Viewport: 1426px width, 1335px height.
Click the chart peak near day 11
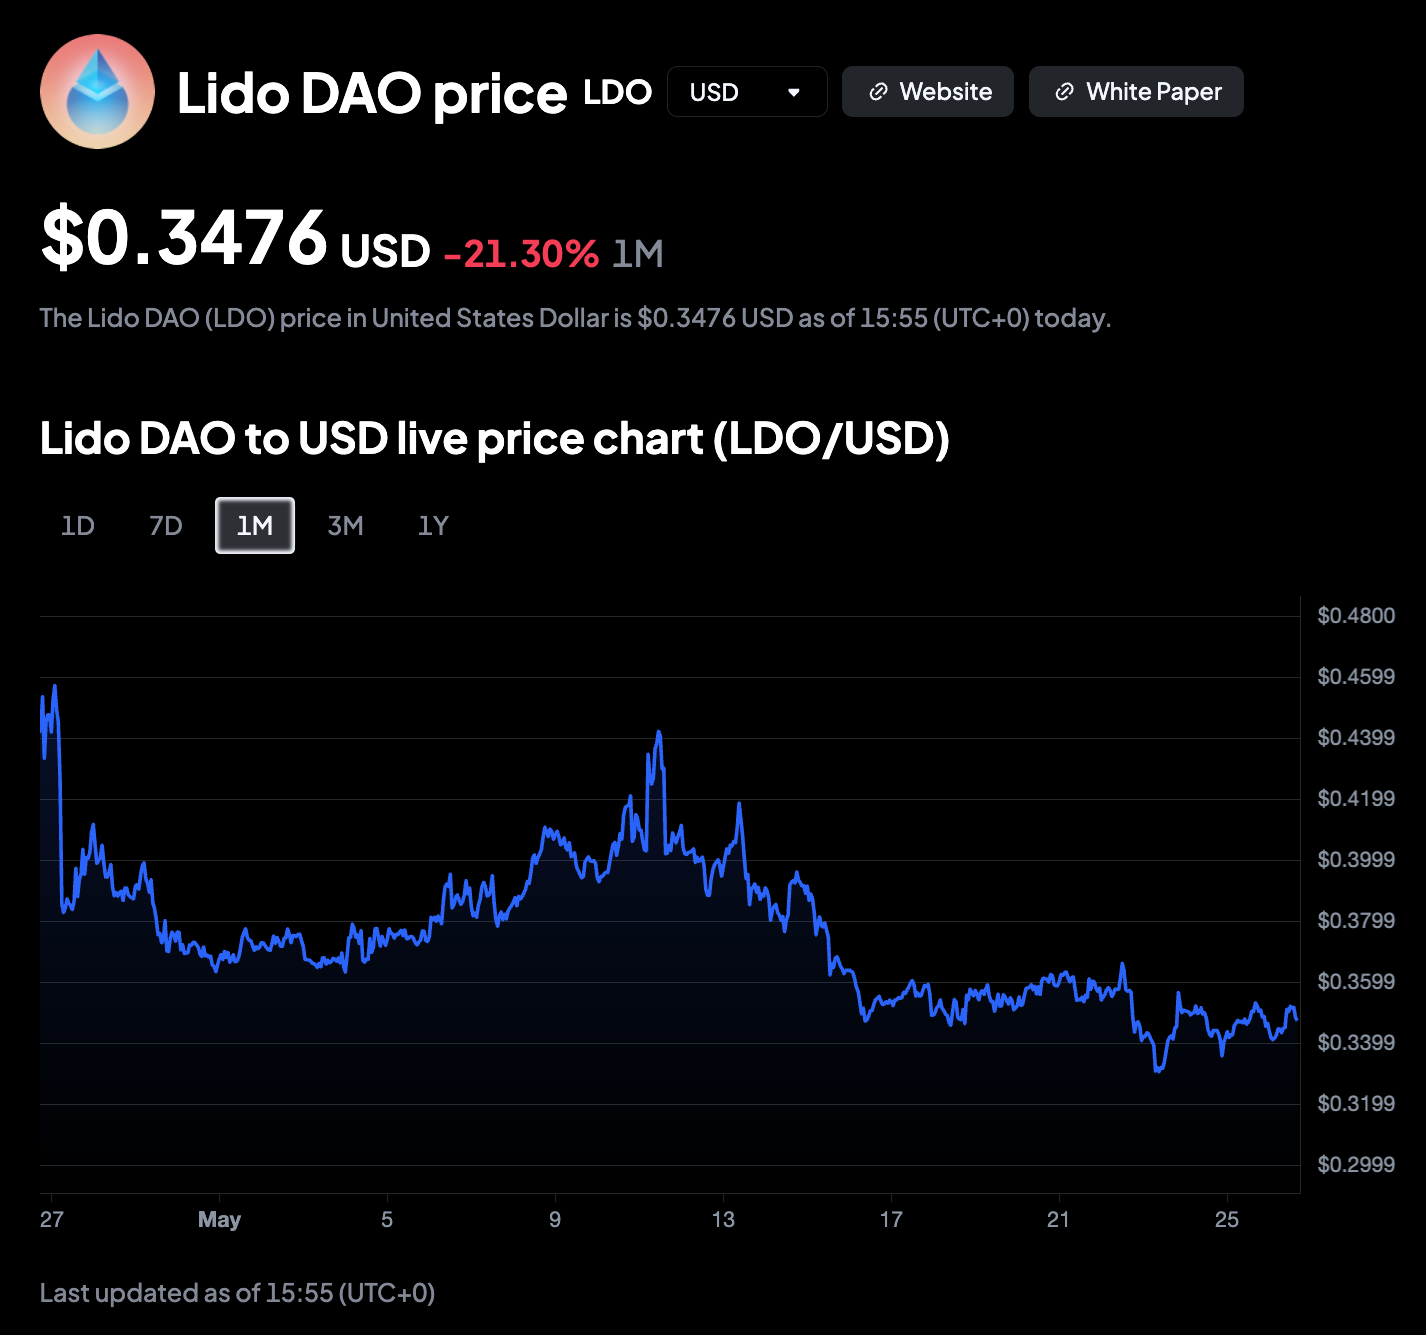[x=659, y=733]
